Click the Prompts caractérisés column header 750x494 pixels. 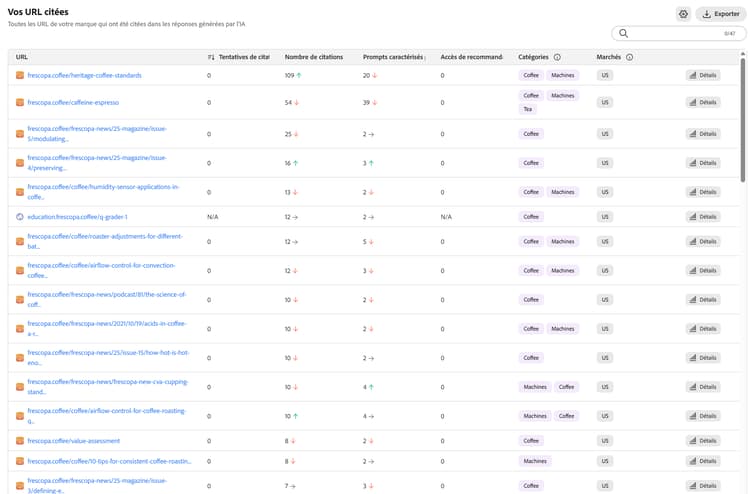pyautogui.click(x=393, y=57)
